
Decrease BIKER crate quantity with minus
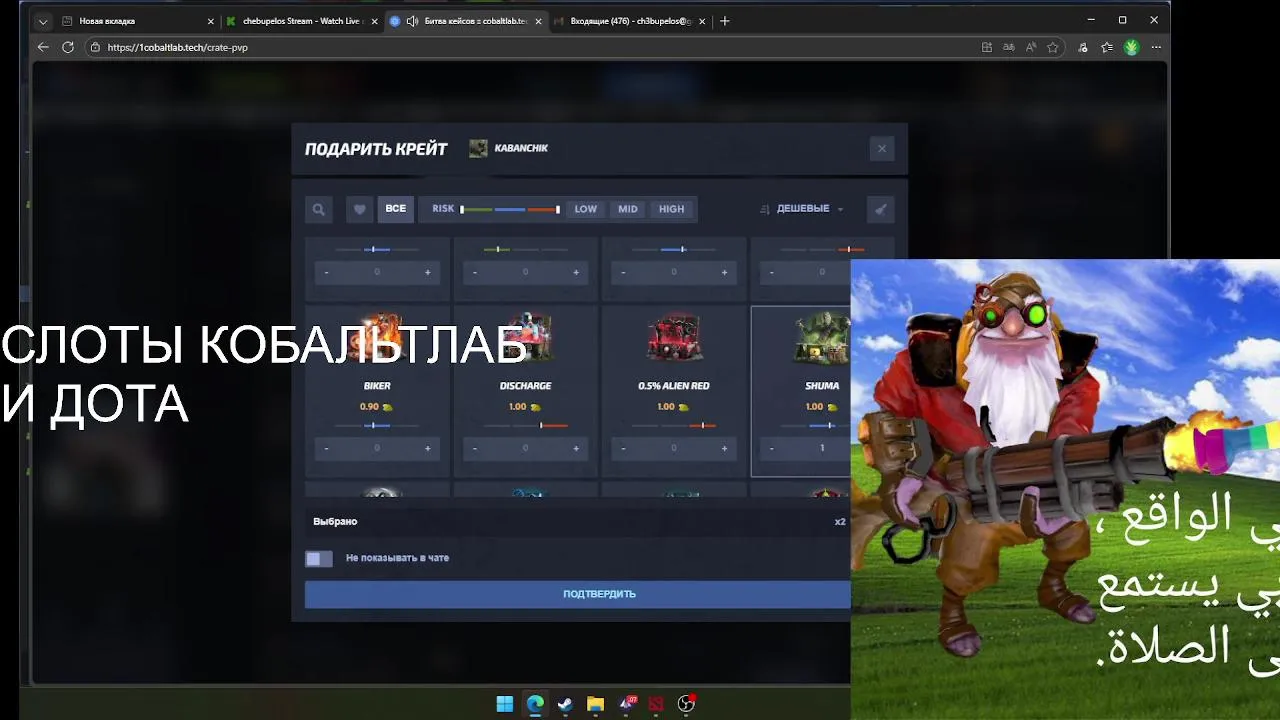tap(326, 448)
